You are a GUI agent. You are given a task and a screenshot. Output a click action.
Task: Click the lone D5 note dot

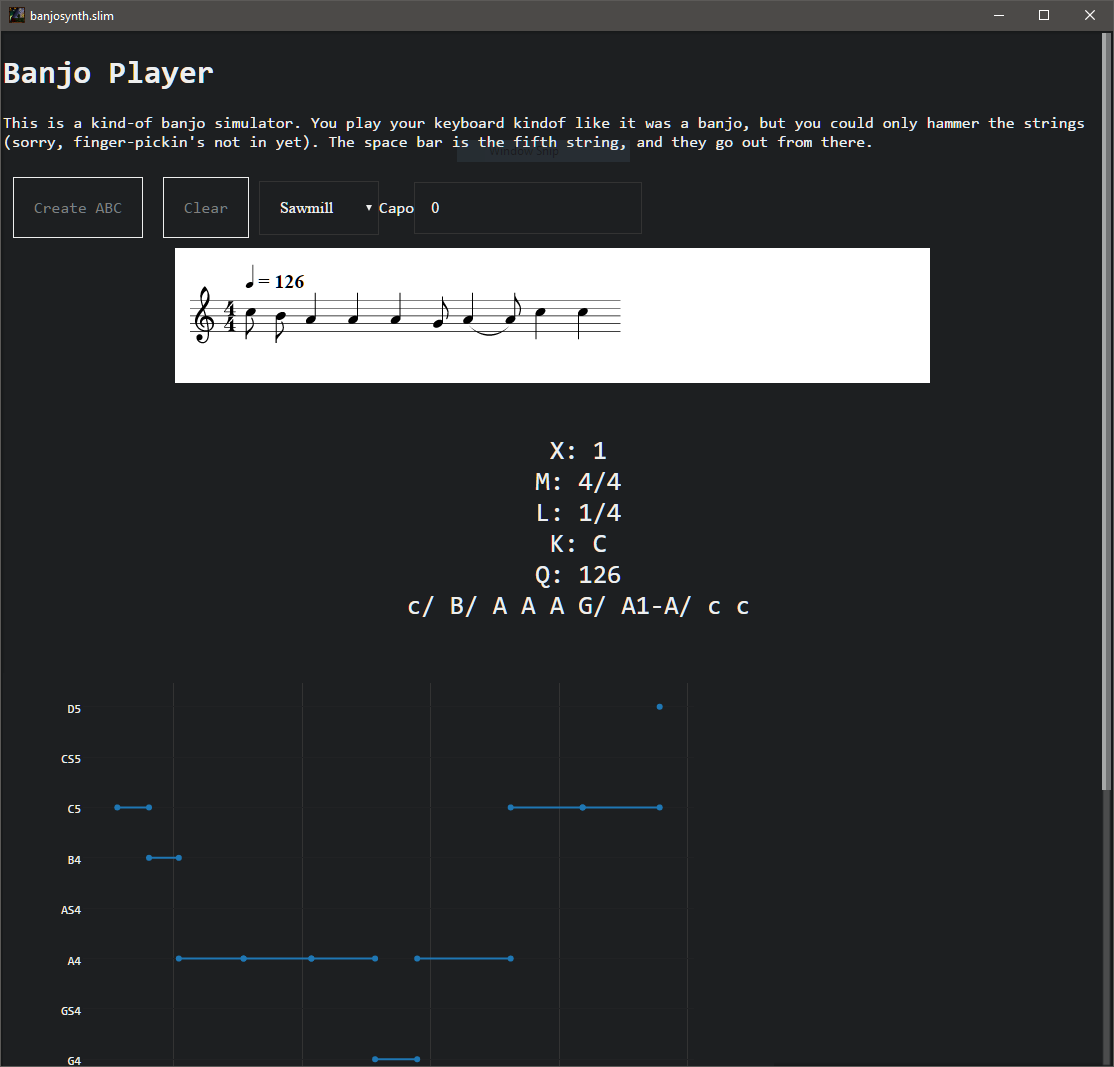(x=659, y=706)
